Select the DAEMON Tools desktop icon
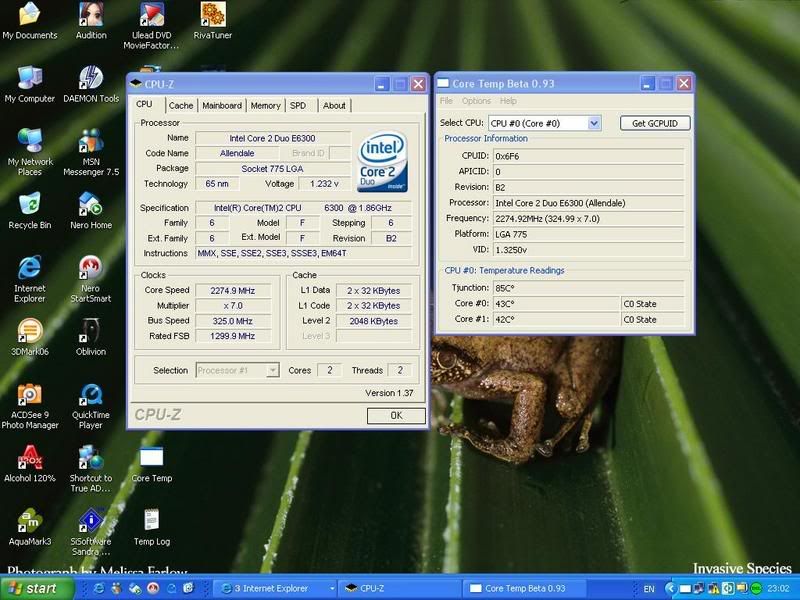 click(91, 84)
